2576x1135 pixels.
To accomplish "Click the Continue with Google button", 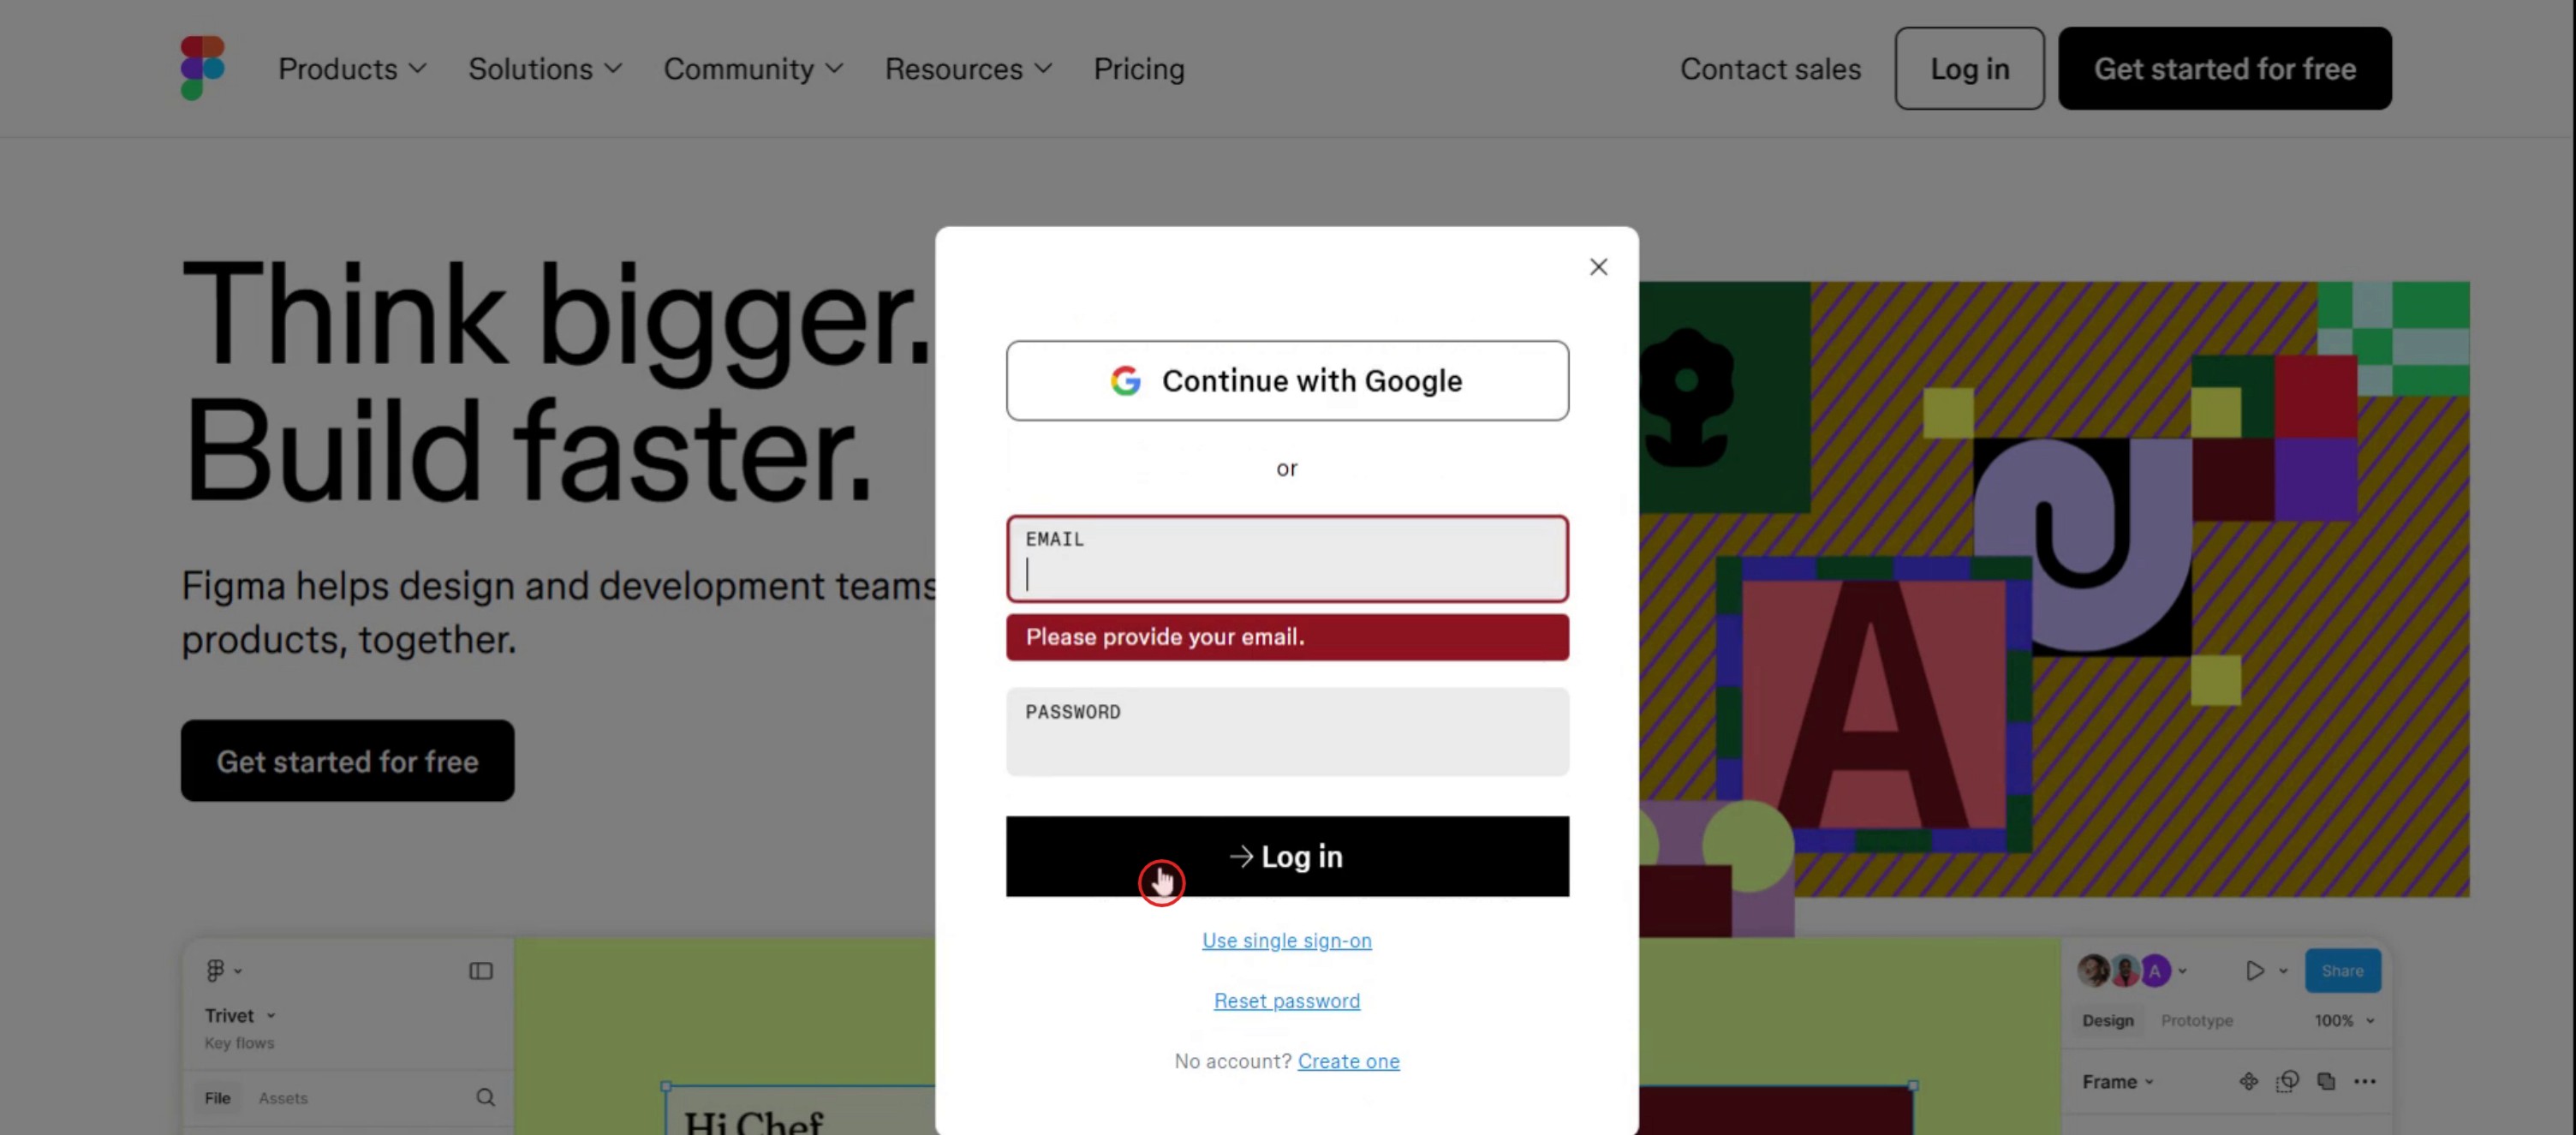I will click(1287, 381).
